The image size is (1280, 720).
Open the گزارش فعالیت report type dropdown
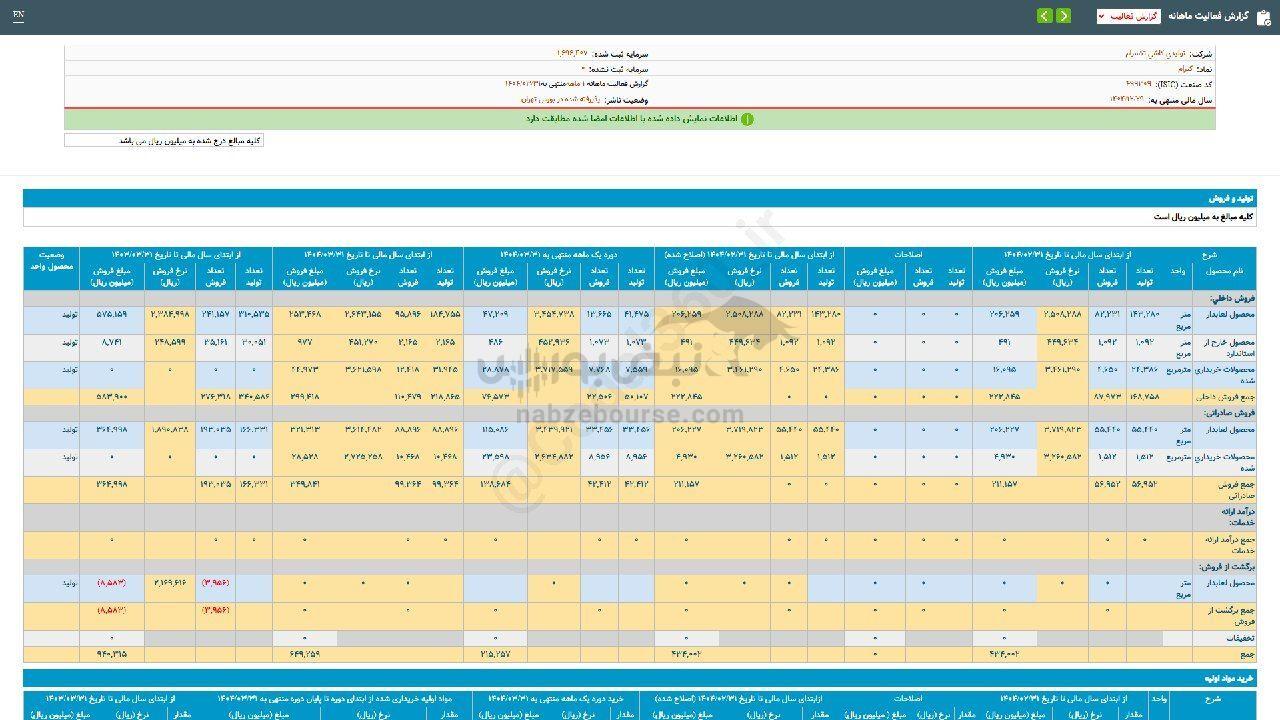(x=1128, y=16)
